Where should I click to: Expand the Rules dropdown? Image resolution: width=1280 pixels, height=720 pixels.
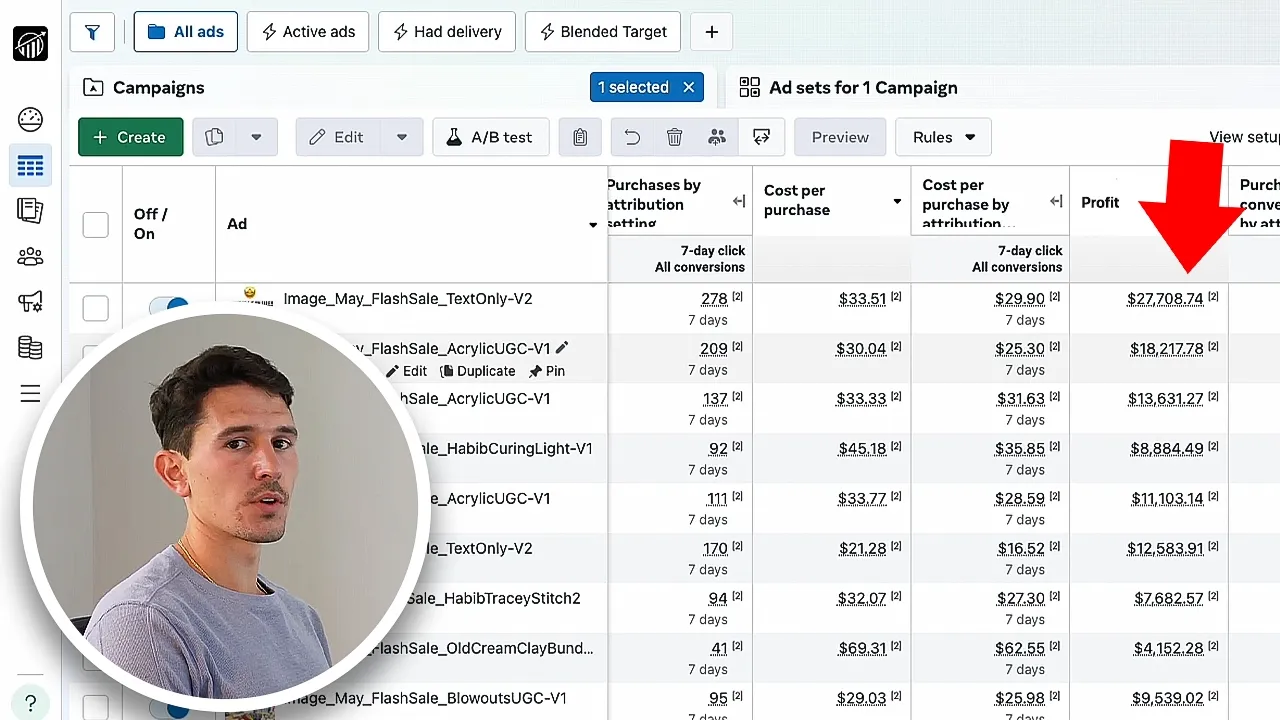[x=943, y=137]
